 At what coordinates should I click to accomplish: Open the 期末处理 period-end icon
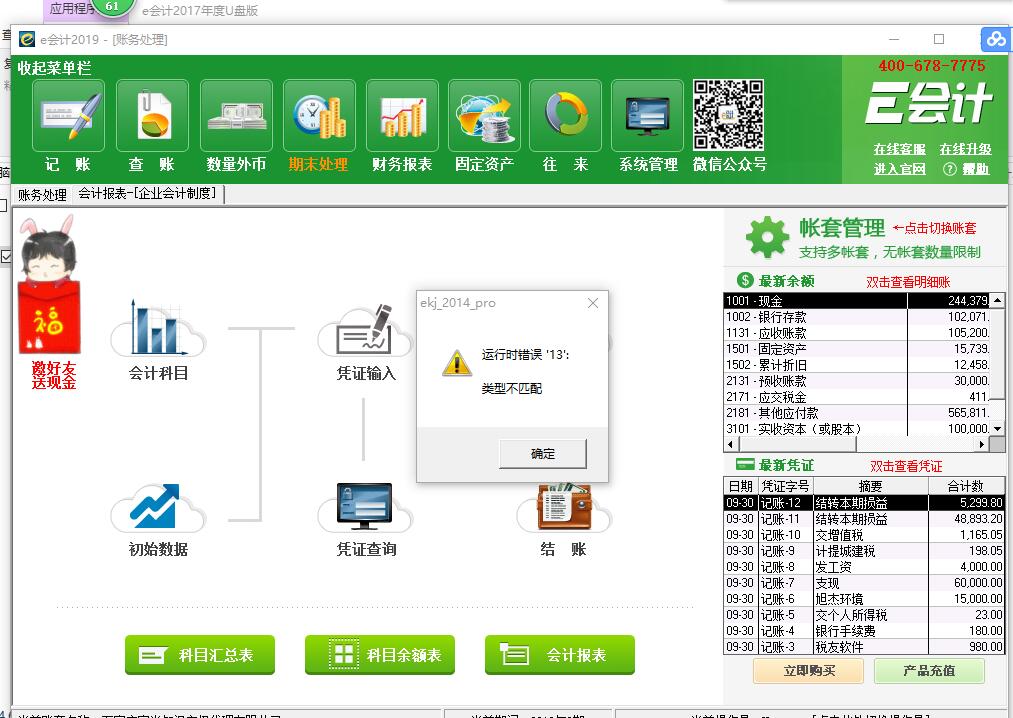click(x=319, y=116)
